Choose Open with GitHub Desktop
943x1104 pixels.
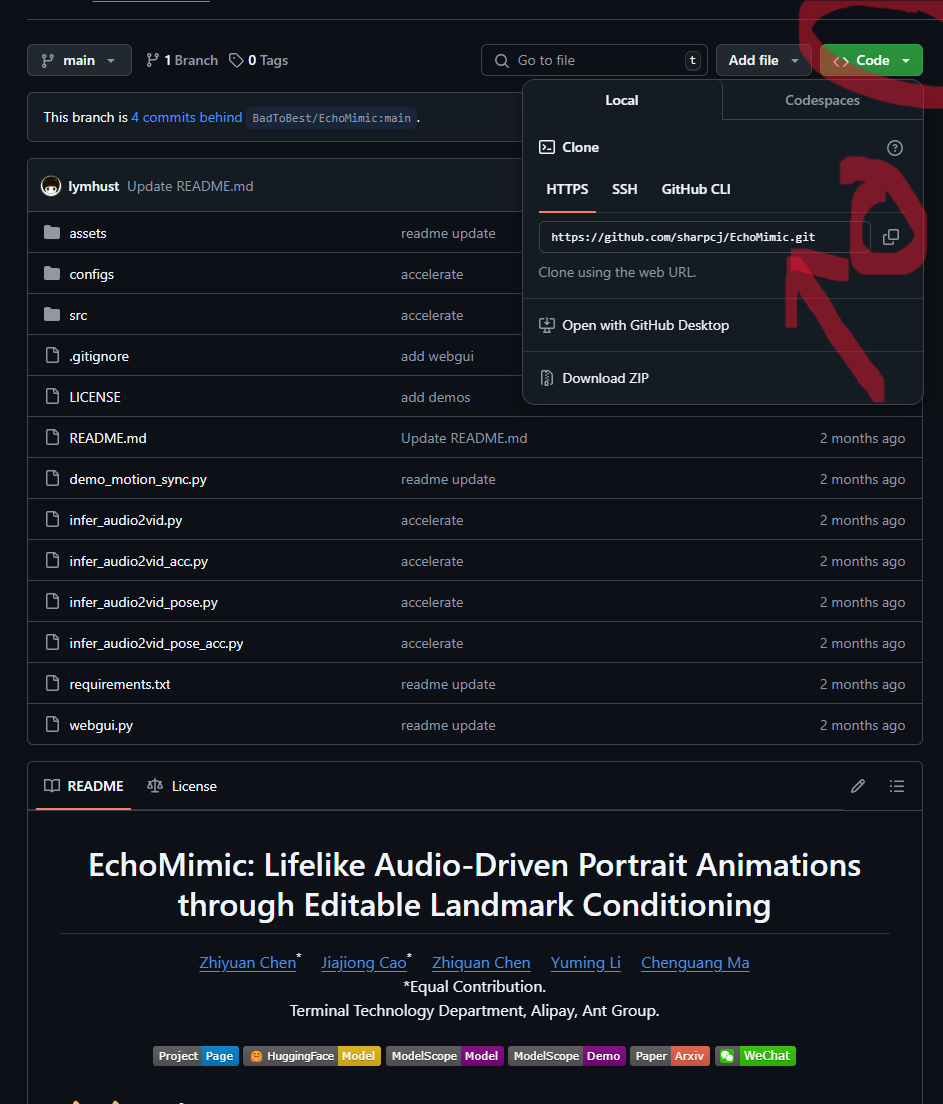[645, 325]
